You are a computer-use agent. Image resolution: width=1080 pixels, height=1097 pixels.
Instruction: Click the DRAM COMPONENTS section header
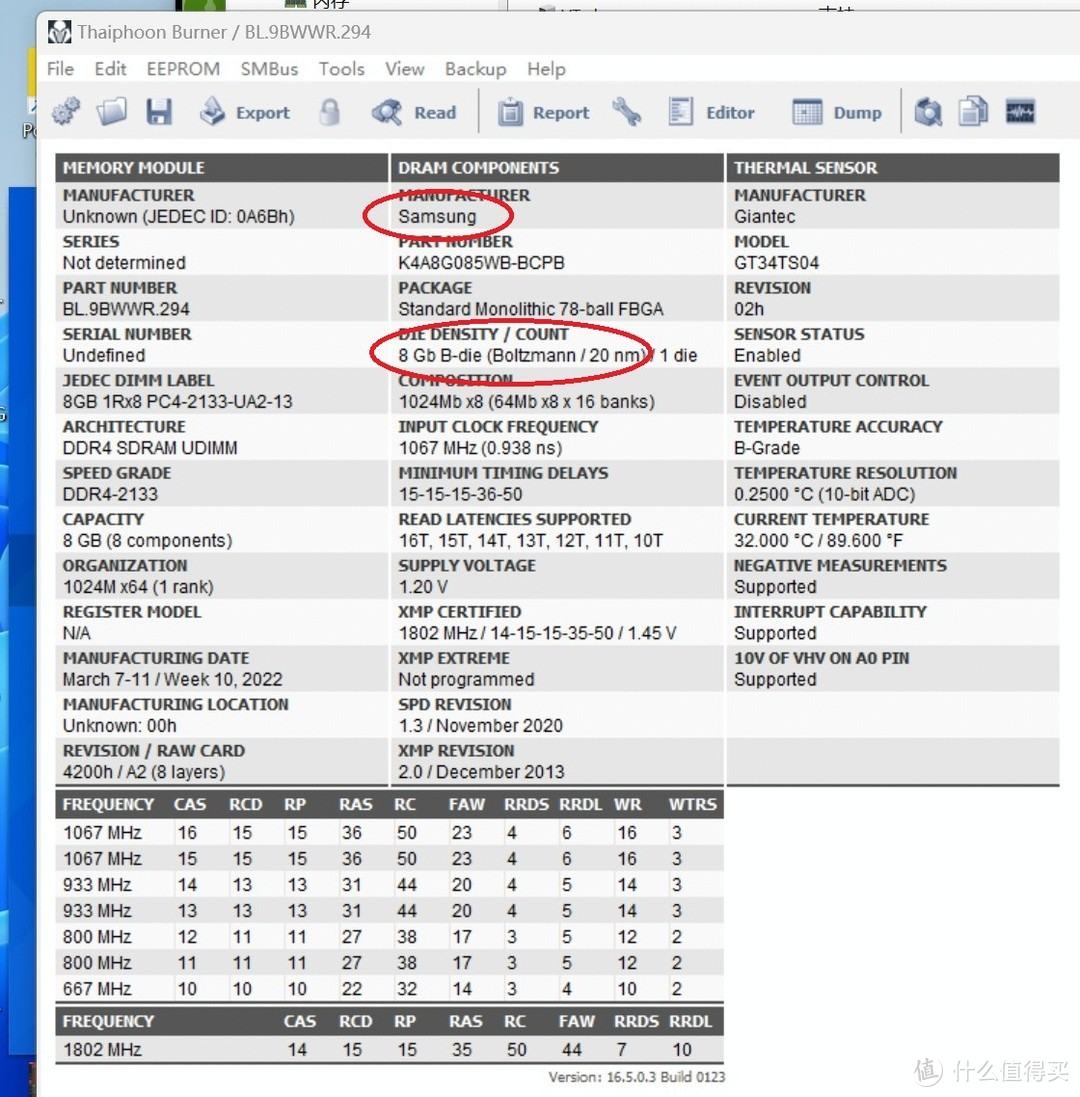[557, 168]
